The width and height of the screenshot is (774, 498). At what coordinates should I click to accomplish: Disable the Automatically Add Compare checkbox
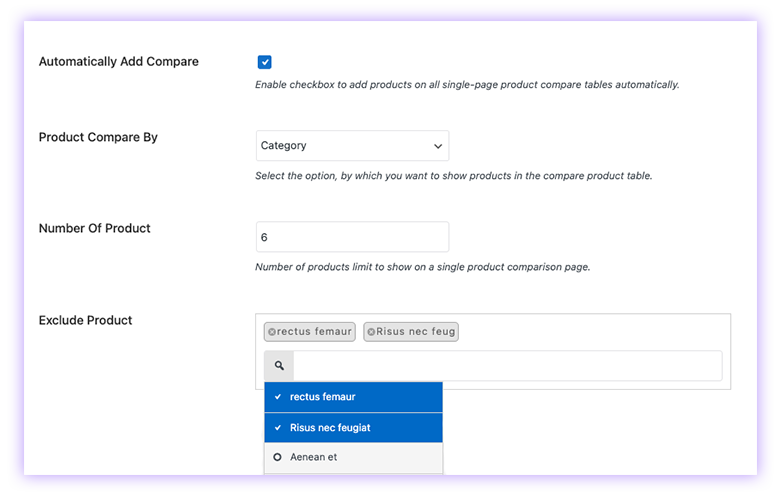pos(264,62)
